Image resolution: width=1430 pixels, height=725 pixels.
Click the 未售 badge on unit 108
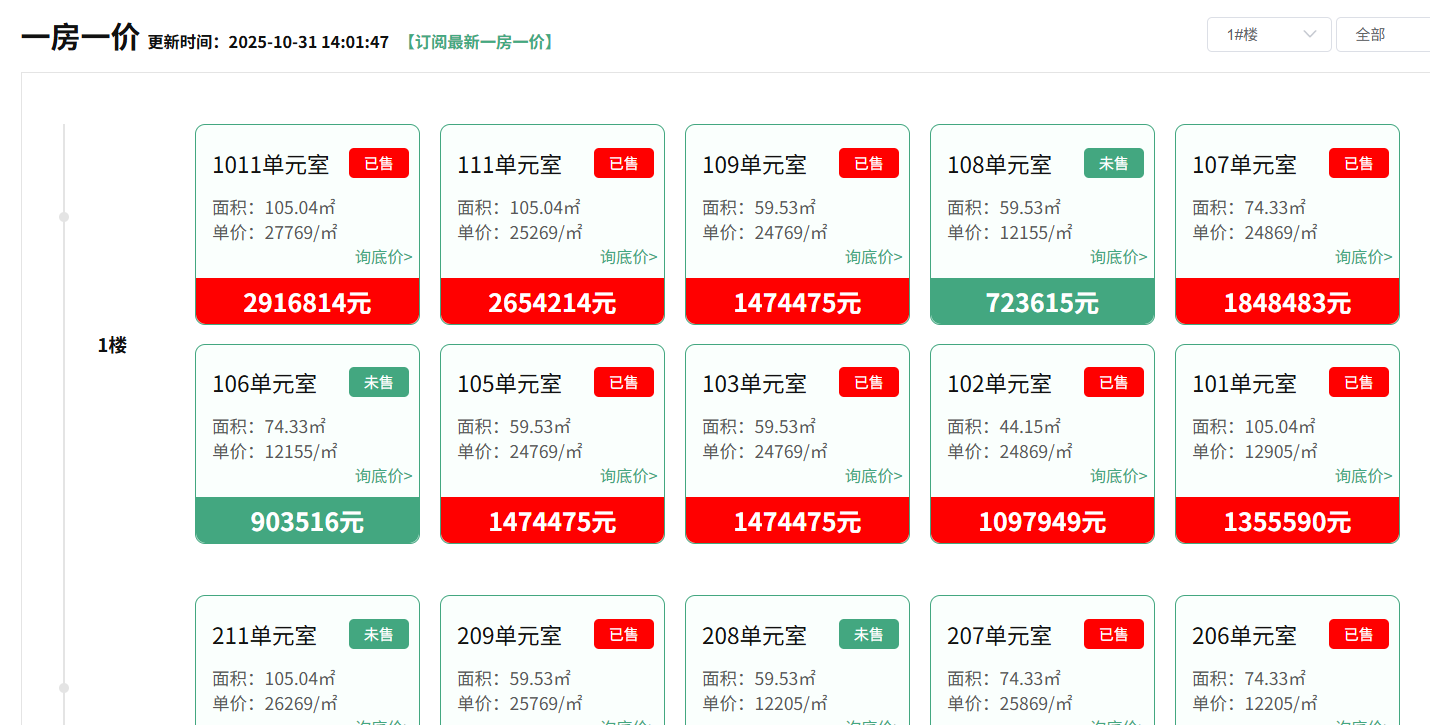coord(1113,163)
